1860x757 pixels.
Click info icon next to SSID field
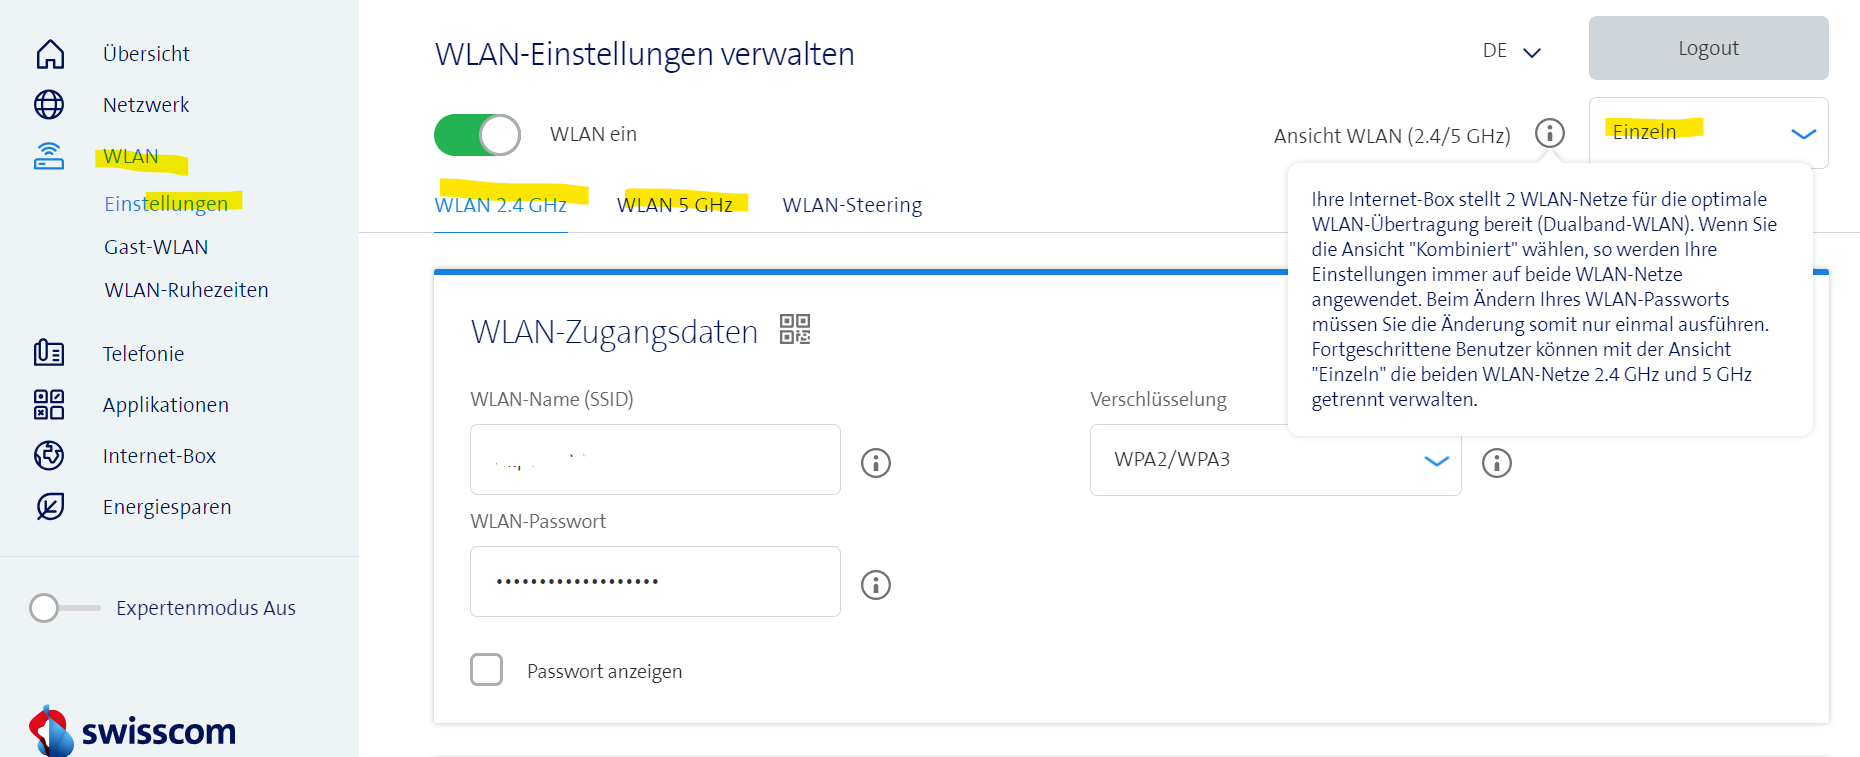click(x=876, y=463)
